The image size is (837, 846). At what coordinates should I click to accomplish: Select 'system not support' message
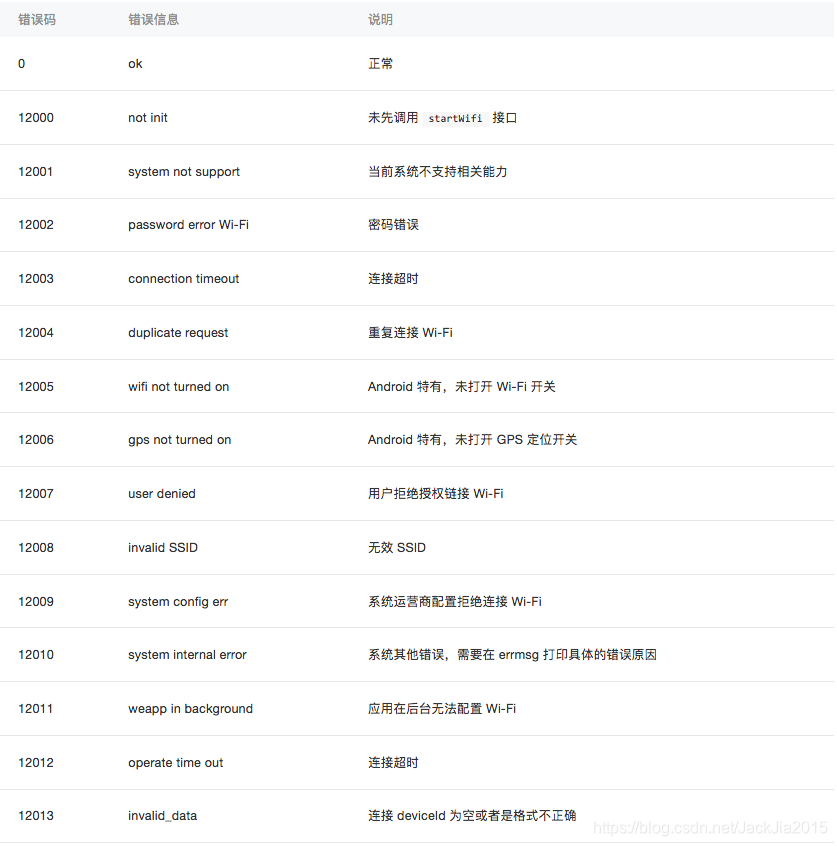tap(184, 172)
